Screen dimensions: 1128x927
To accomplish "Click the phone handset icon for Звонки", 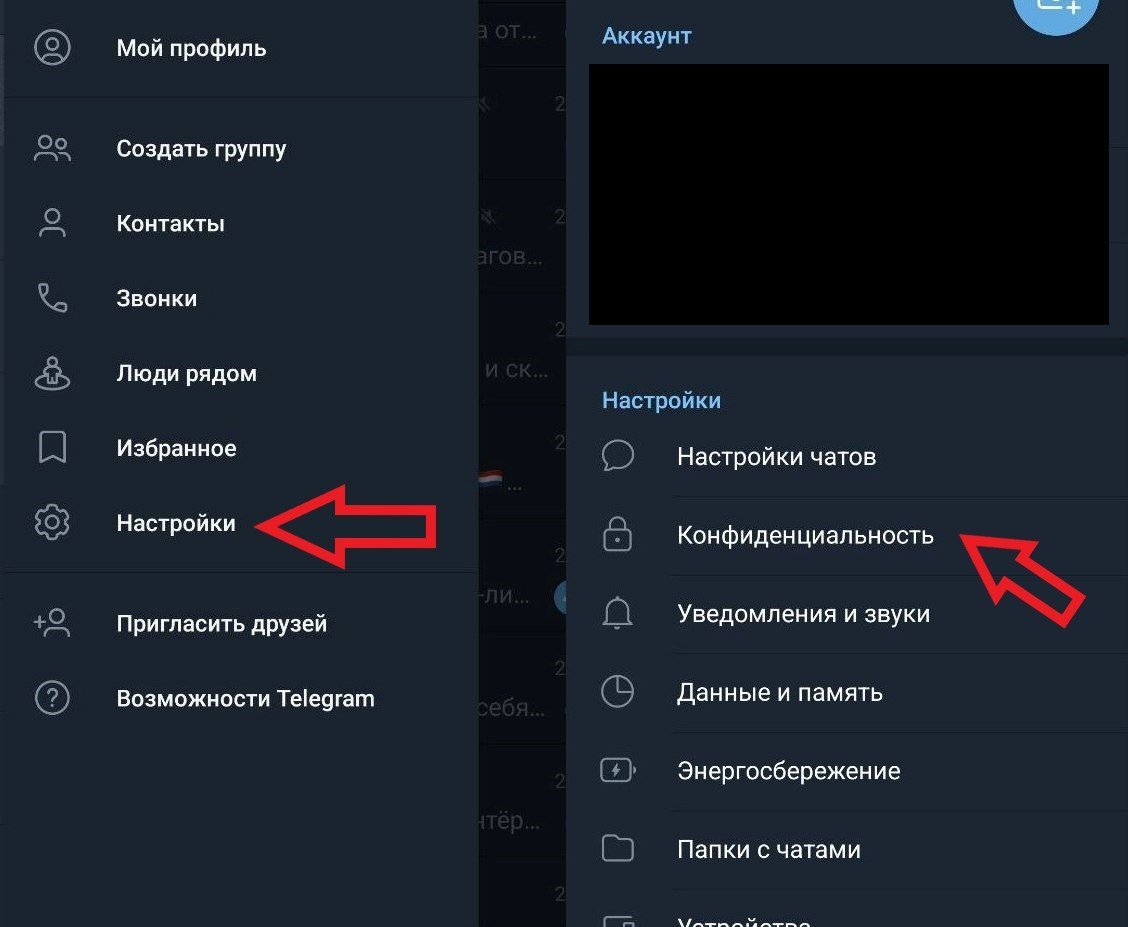I will (53, 298).
